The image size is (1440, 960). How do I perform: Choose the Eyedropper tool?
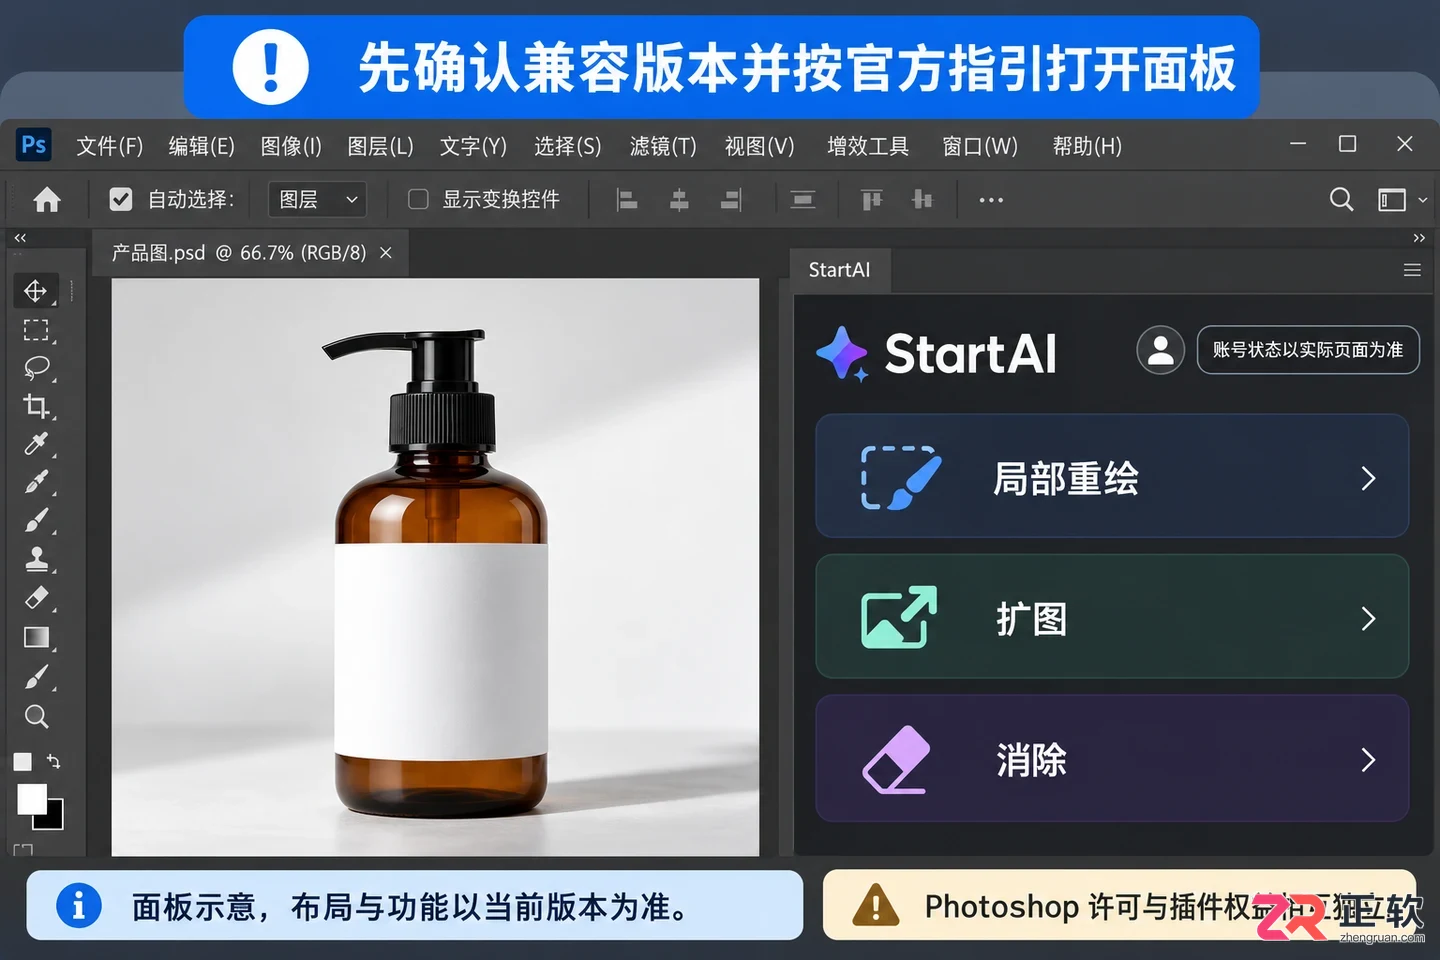click(x=36, y=444)
